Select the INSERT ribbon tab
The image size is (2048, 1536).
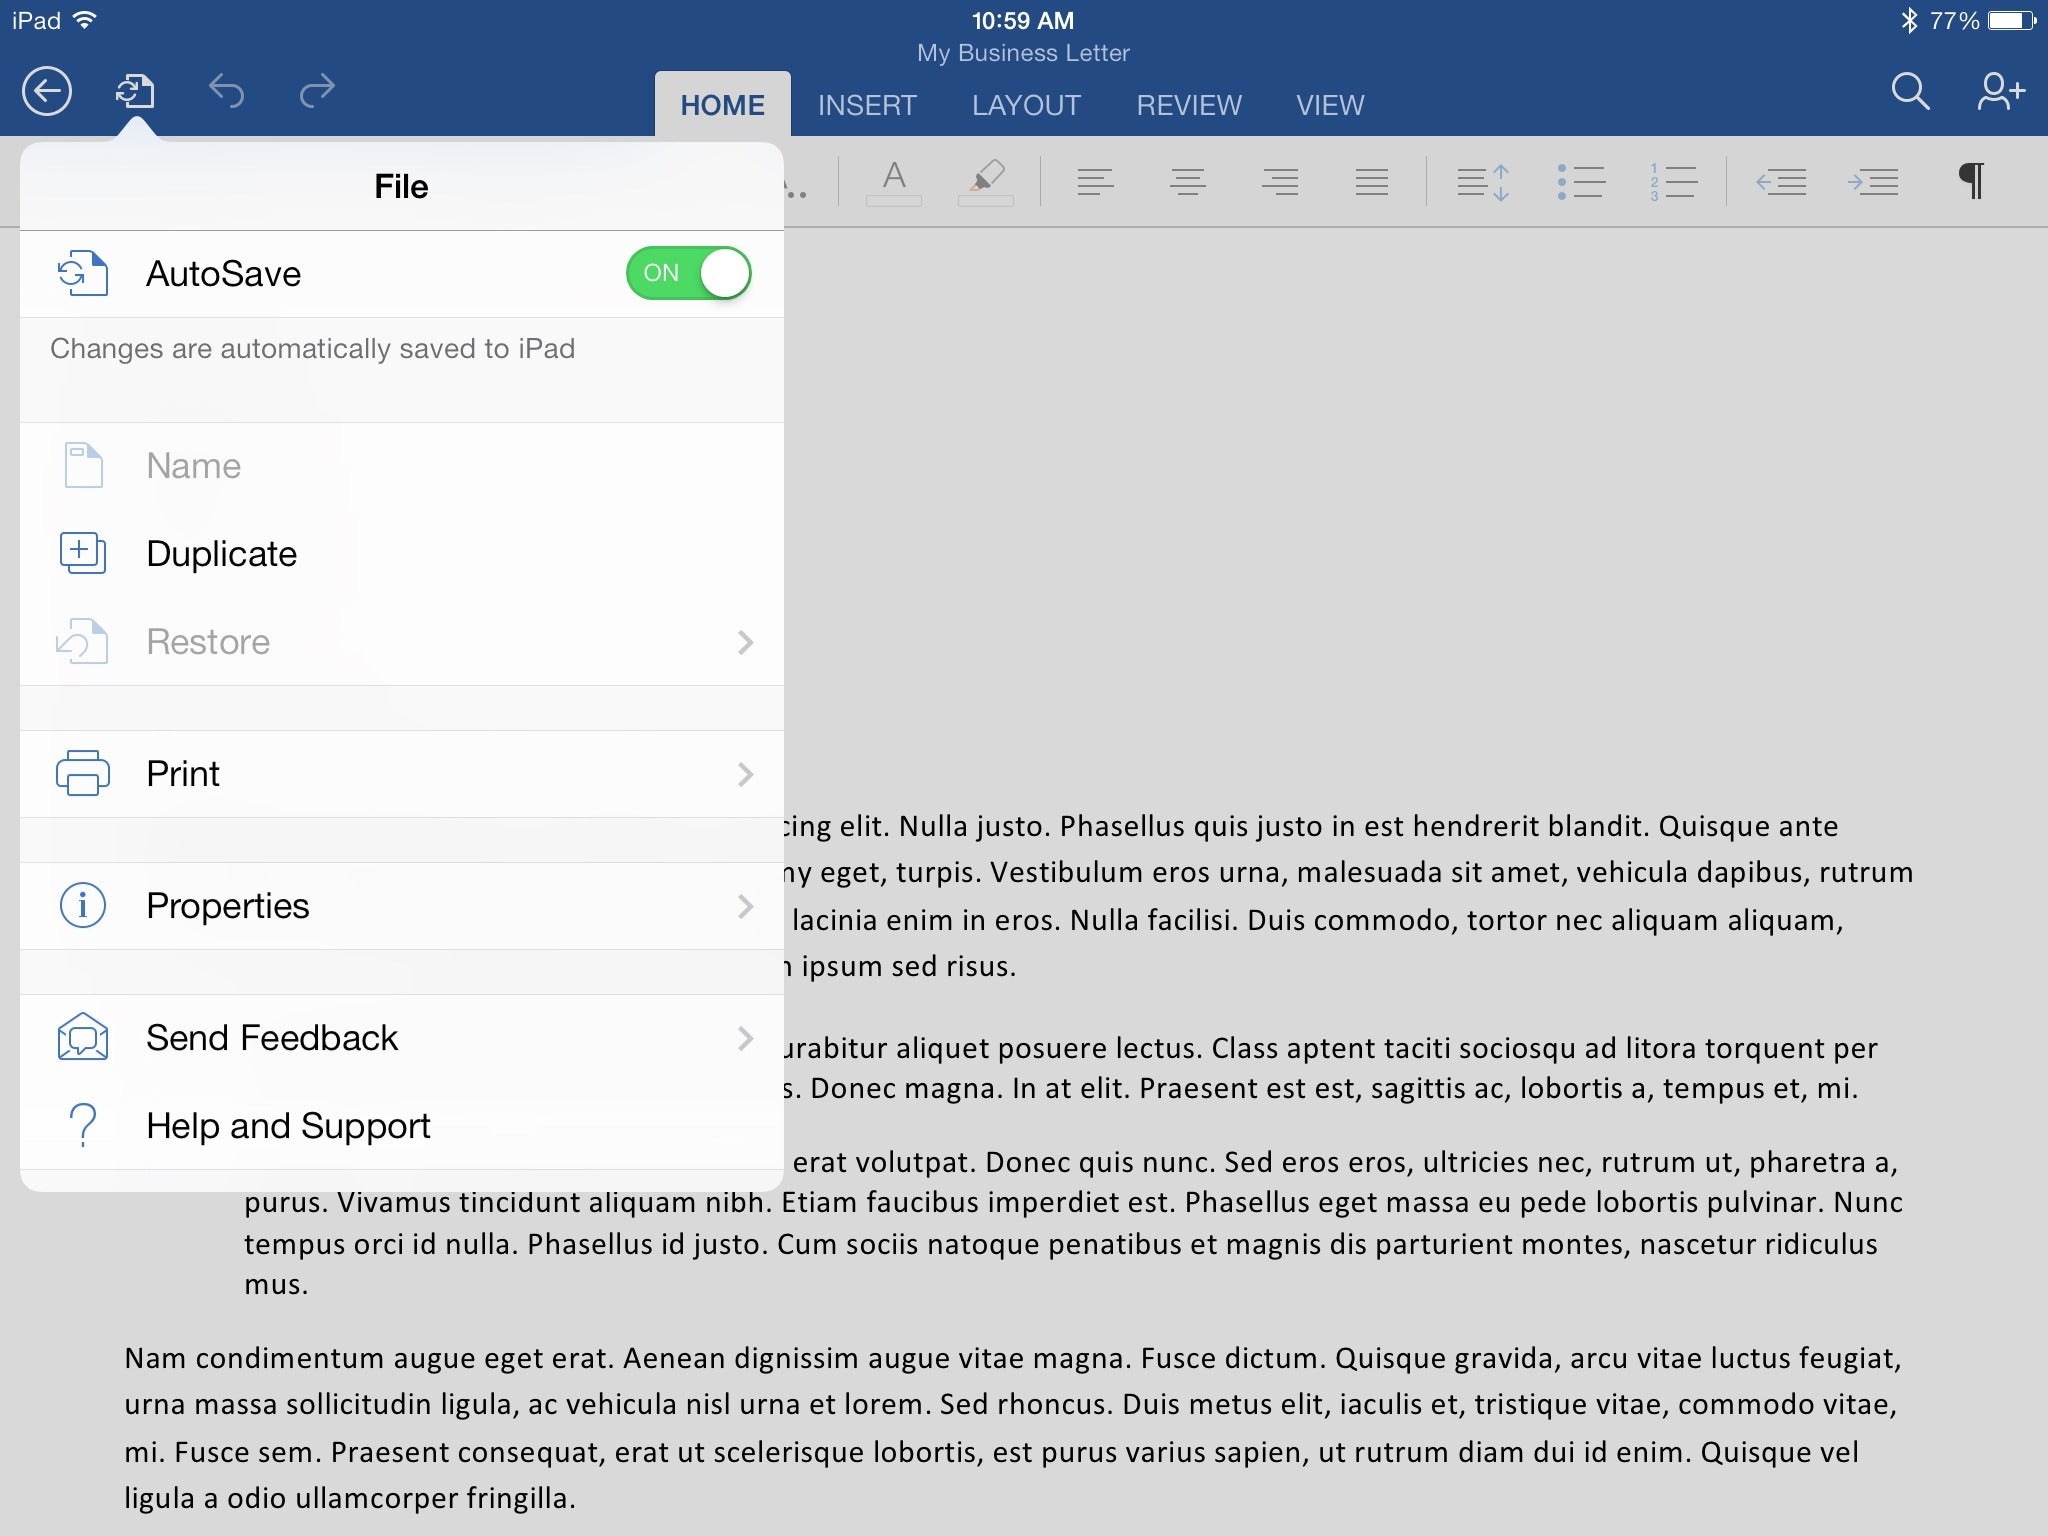tap(868, 103)
